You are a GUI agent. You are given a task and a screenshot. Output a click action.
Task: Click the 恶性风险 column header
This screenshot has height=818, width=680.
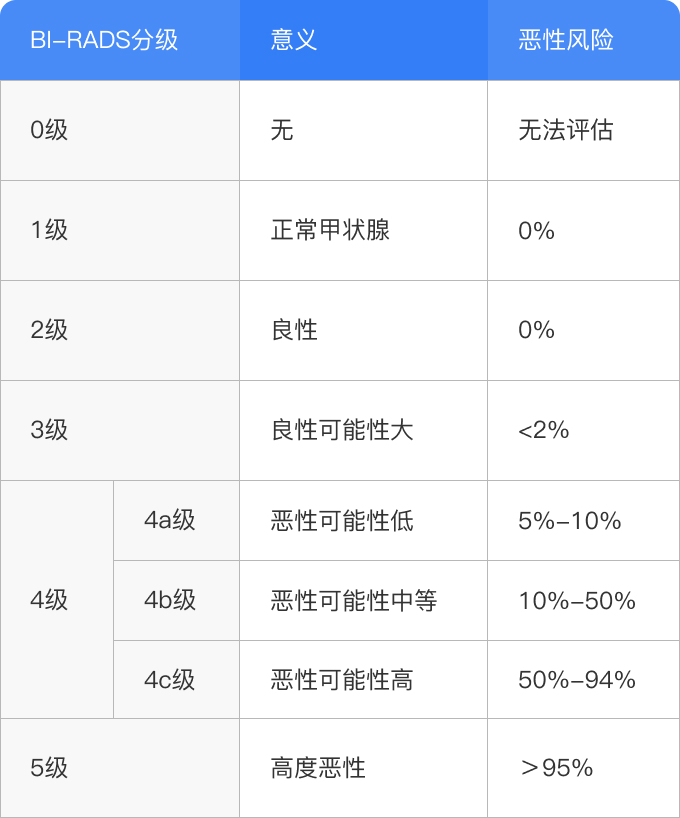pos(566,40)
